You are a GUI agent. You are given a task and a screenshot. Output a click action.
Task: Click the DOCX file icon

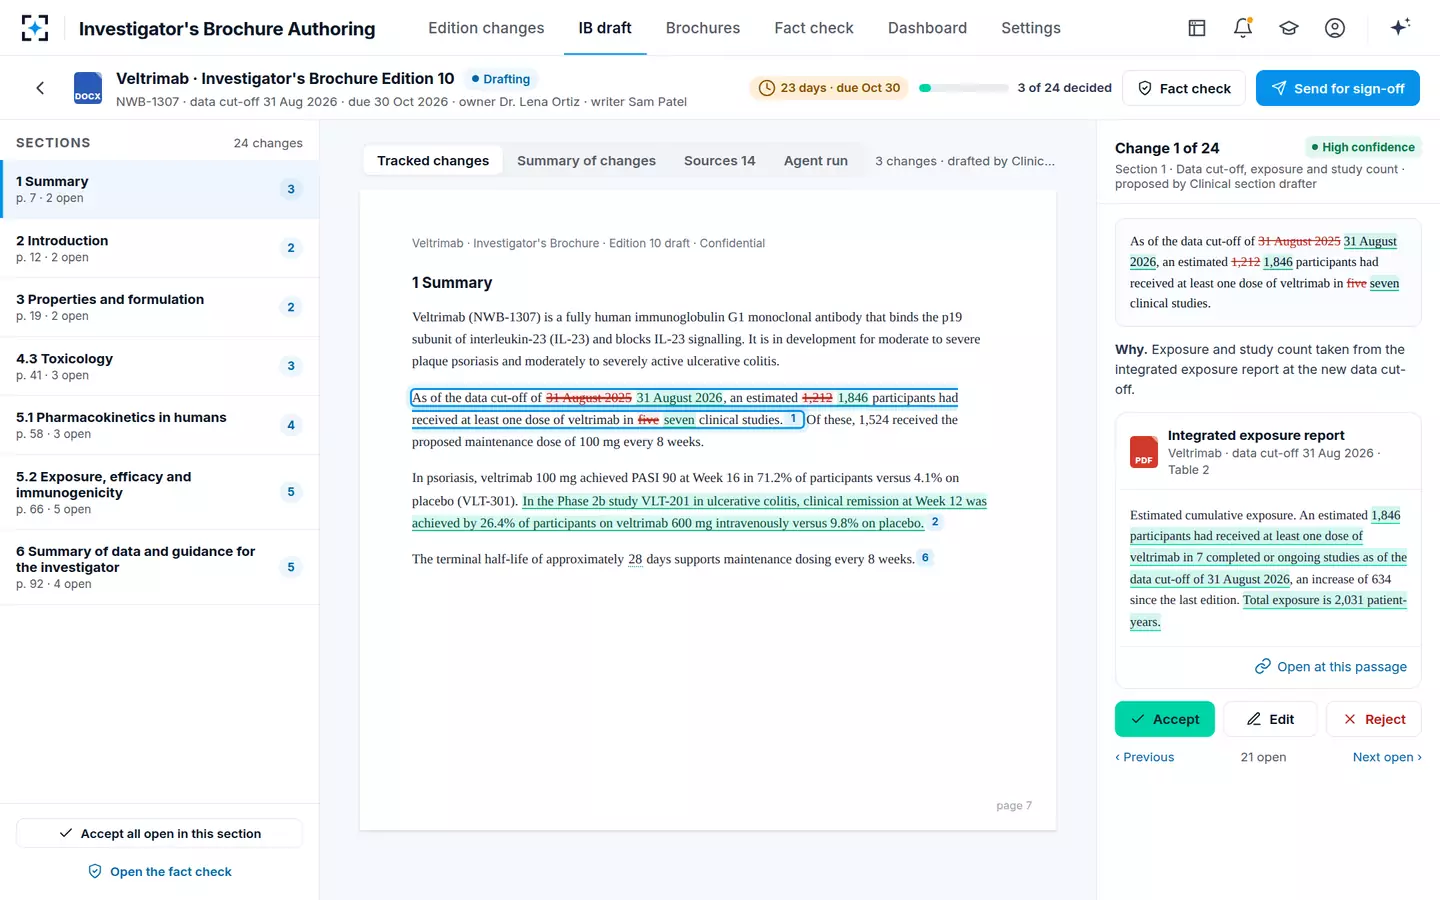pyautogui.click(x=88, y=88)
